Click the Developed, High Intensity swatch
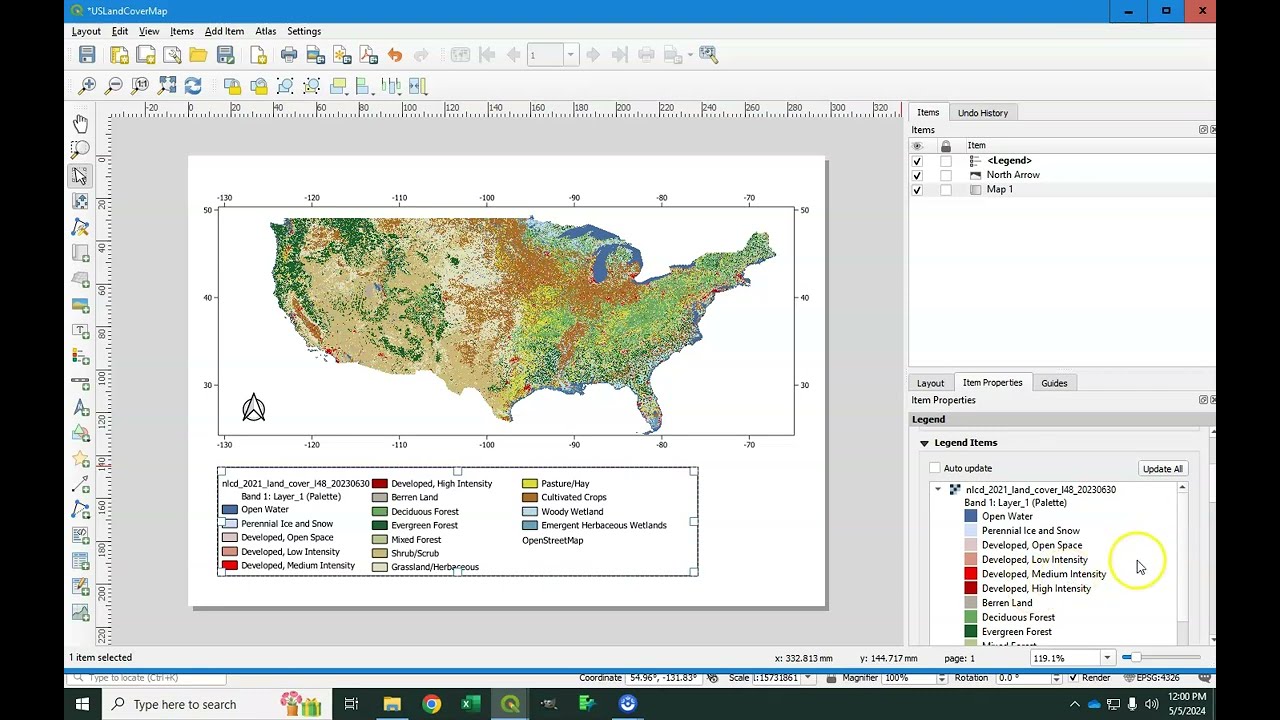Viewport: 1280px width, 720px height. click(x=971, y=589)
